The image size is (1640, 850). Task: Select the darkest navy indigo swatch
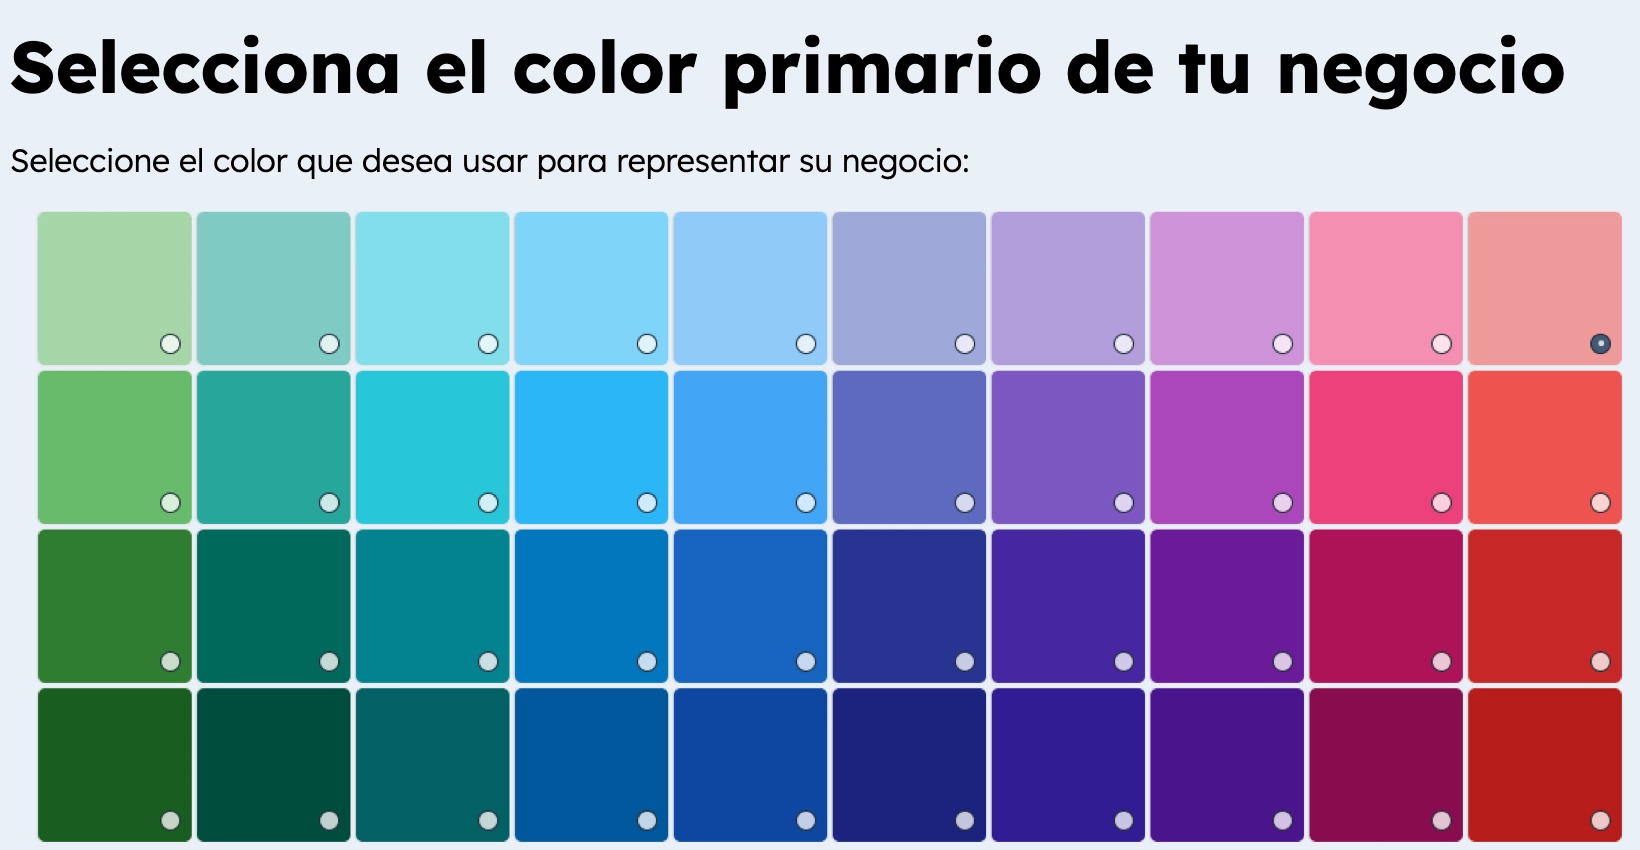pyautogui.click(x=908, y=765)
